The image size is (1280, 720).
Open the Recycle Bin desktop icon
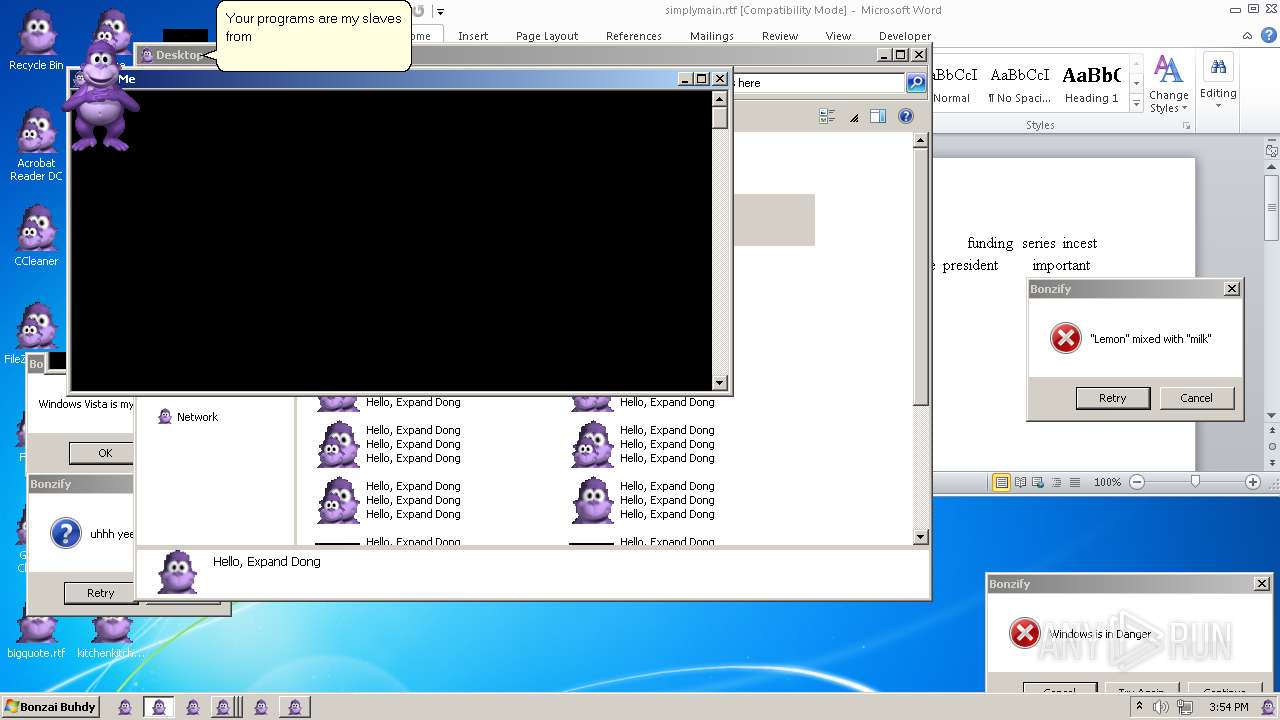tap(36, 41)
